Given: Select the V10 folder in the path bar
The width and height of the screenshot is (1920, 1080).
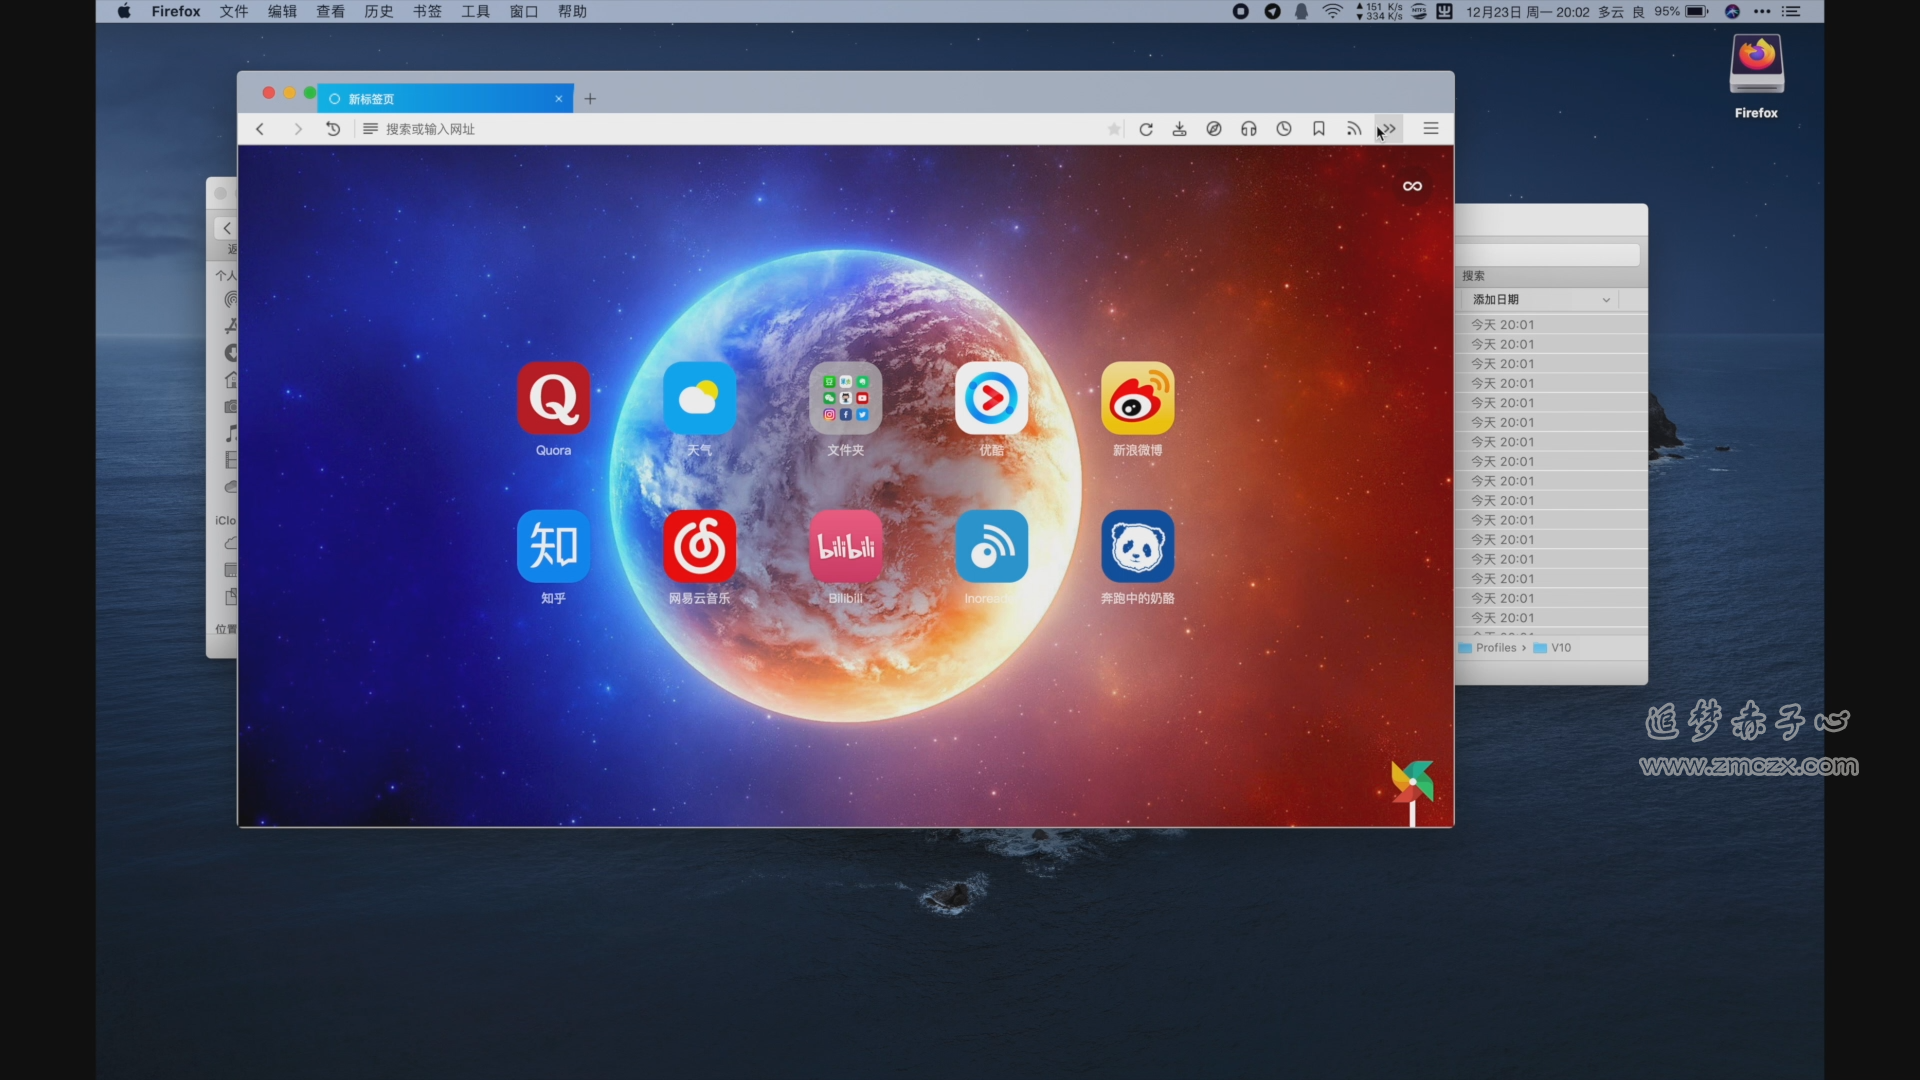Looking at the screenshot, I should [x=1553, y=648].
